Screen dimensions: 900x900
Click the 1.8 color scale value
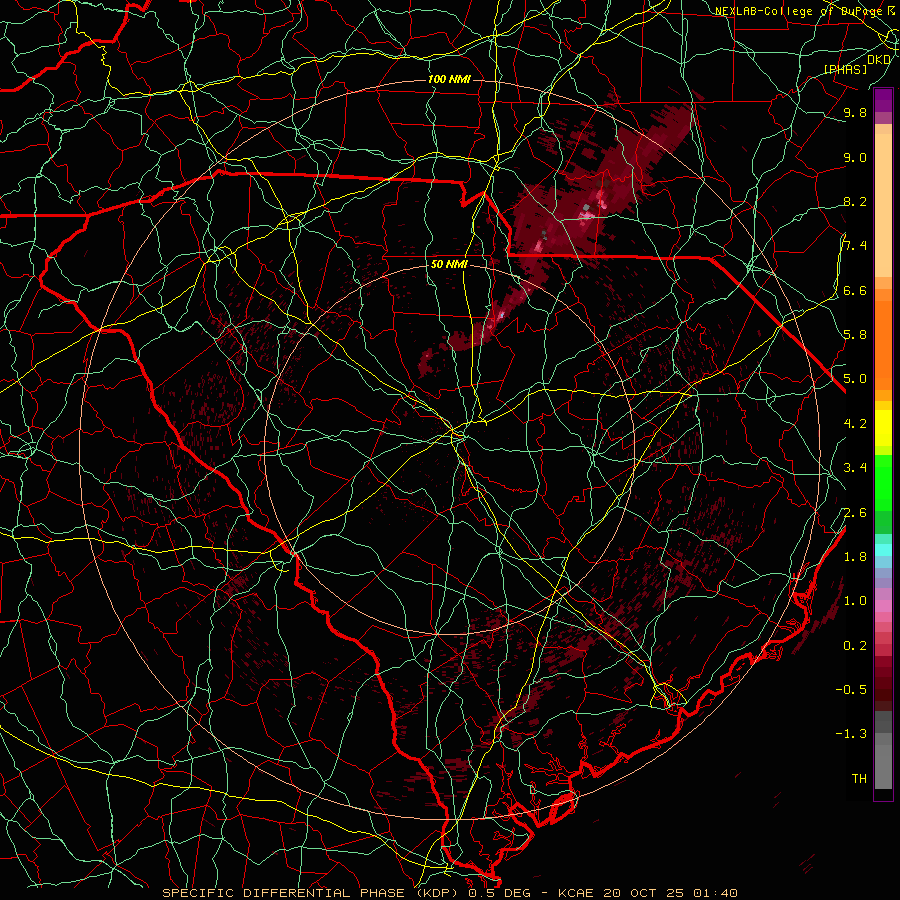click(855, 557)
